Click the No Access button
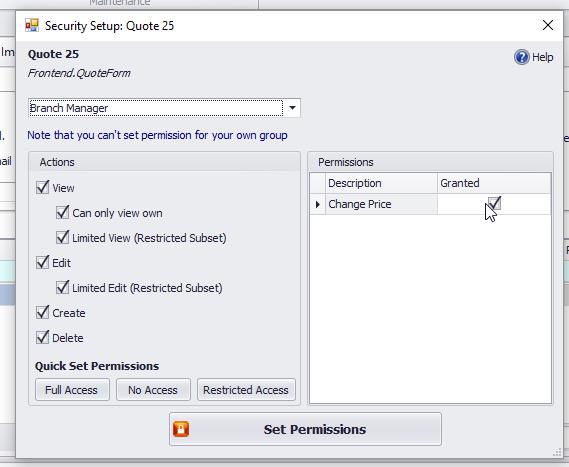 153,390
